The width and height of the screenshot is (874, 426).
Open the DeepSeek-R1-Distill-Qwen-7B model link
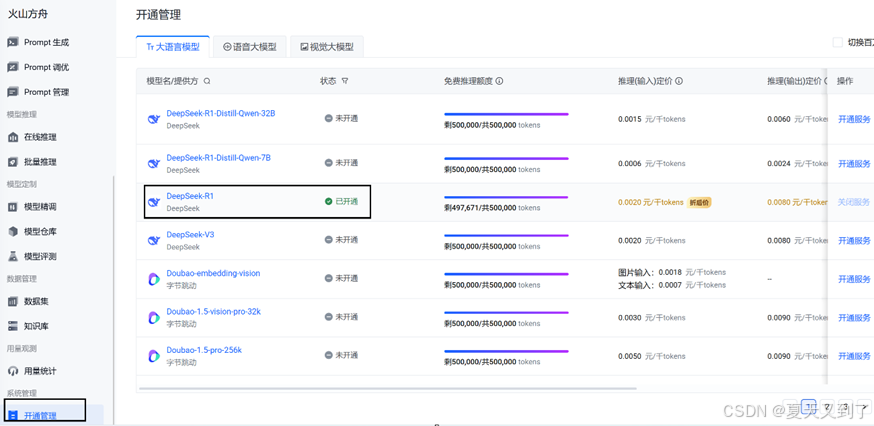[218, 158]
